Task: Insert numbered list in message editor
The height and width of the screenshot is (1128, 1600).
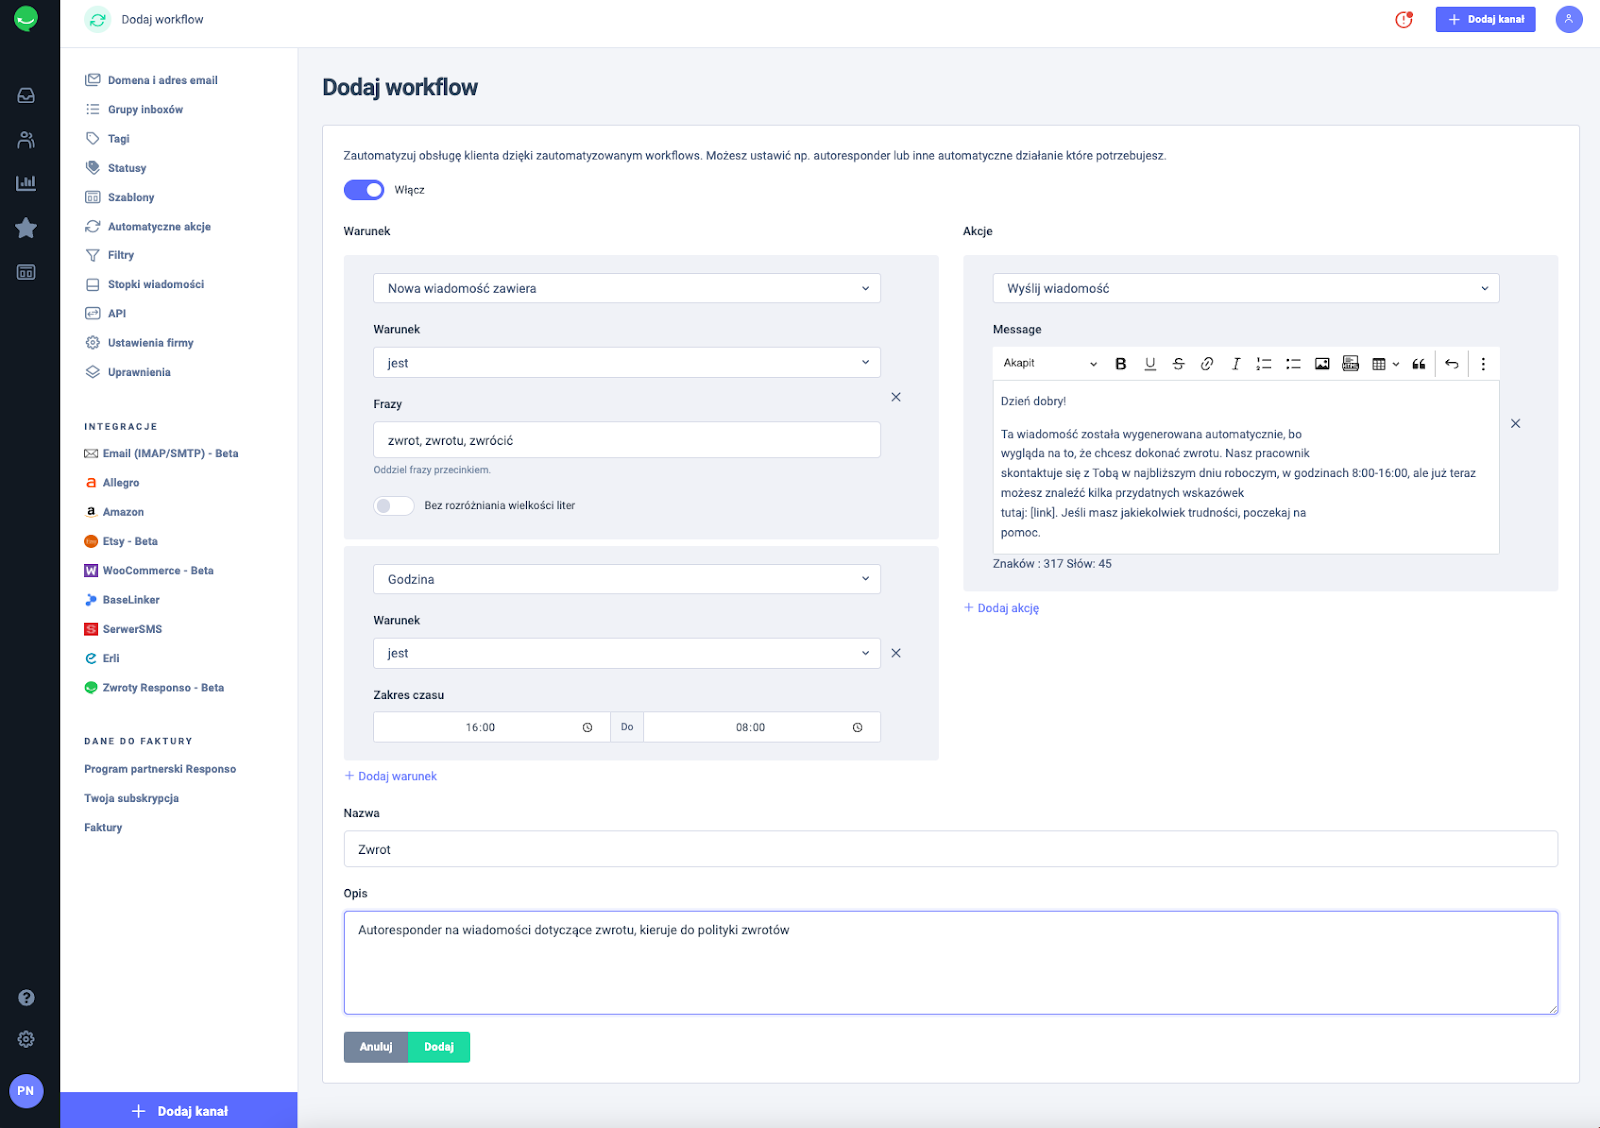Action: [x=1264, y=364]
